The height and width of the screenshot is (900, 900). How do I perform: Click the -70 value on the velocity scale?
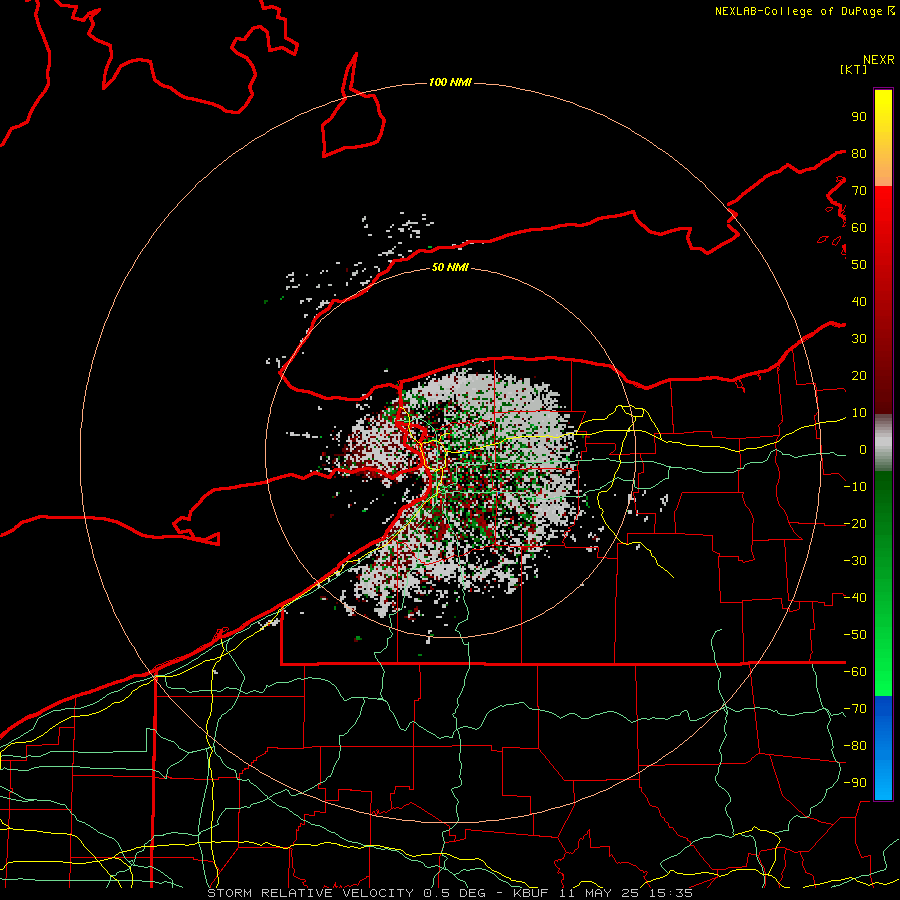click(855, 709)
